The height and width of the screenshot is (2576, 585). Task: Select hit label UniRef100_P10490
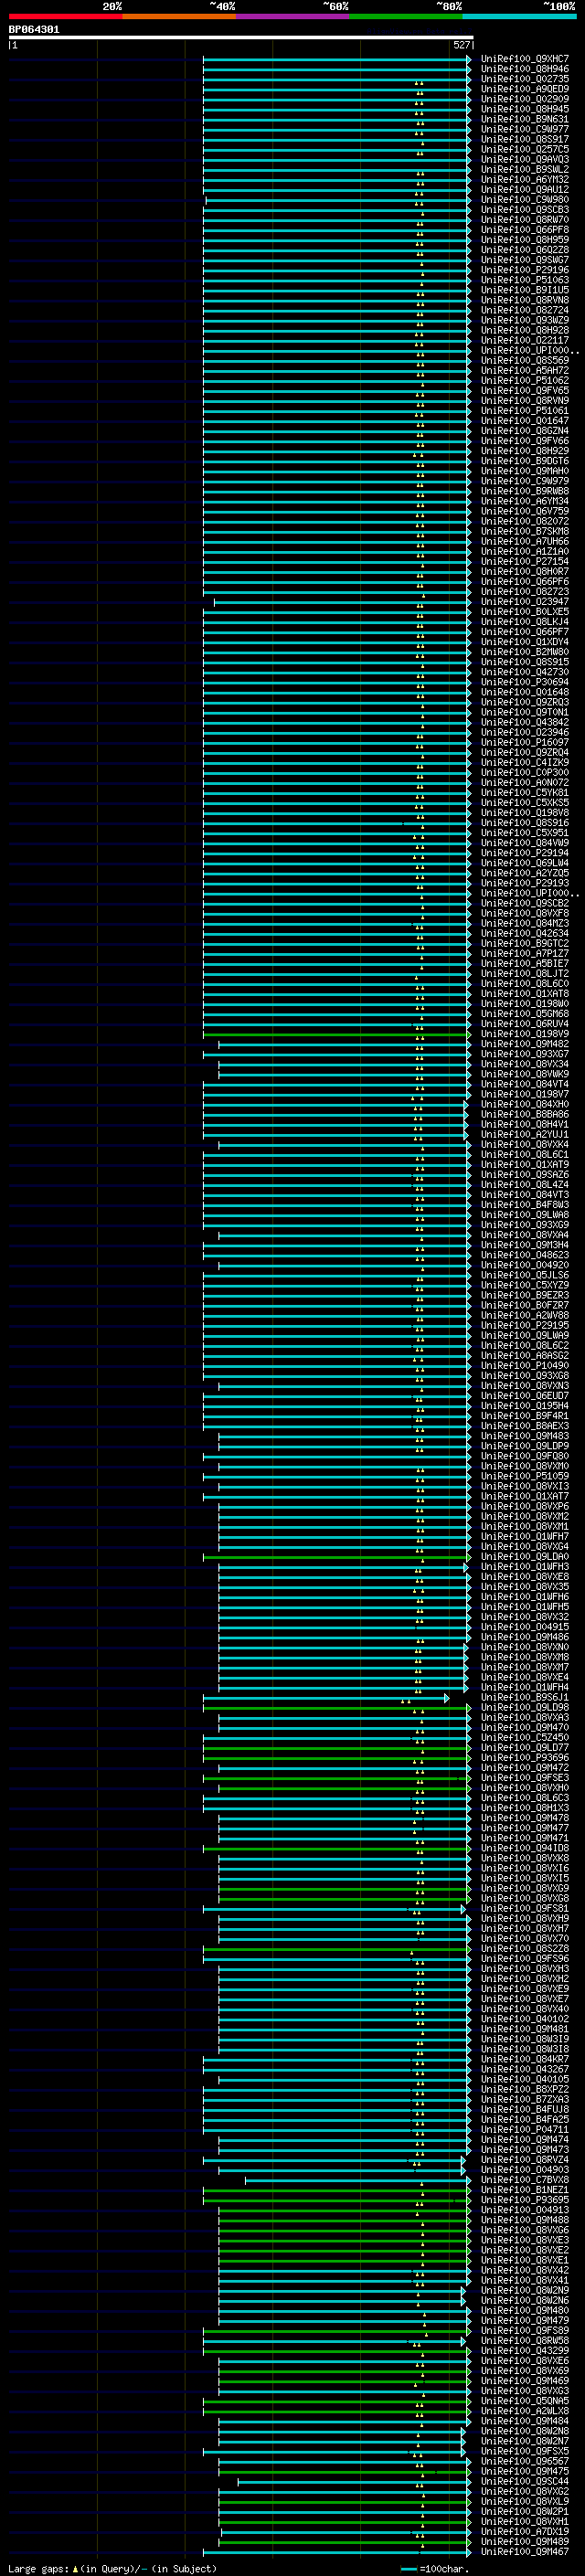pyautogui.click(x=525, y=1365)
